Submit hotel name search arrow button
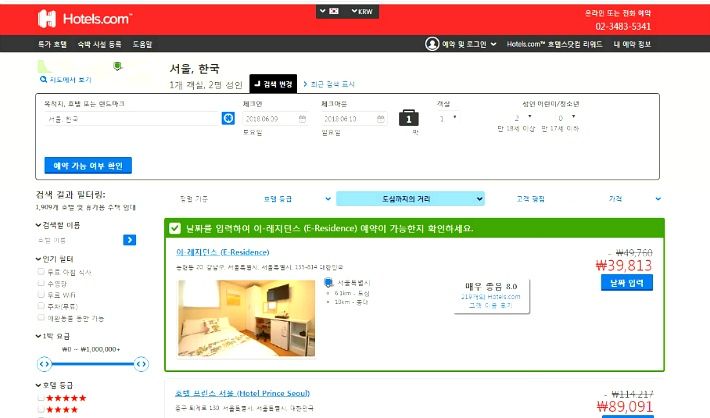 [x=130, y=240]
